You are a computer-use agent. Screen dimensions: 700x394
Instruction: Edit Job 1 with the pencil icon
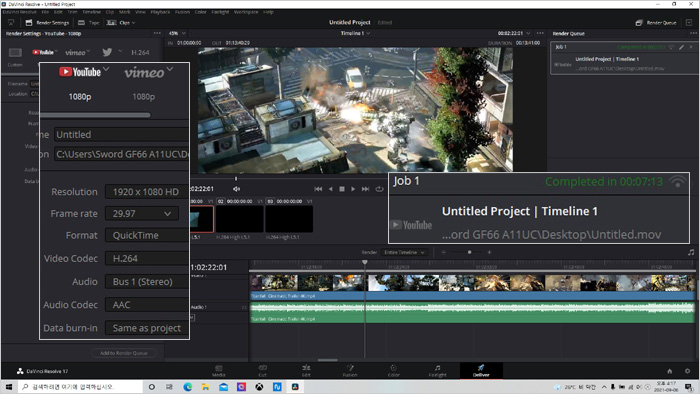682,47
